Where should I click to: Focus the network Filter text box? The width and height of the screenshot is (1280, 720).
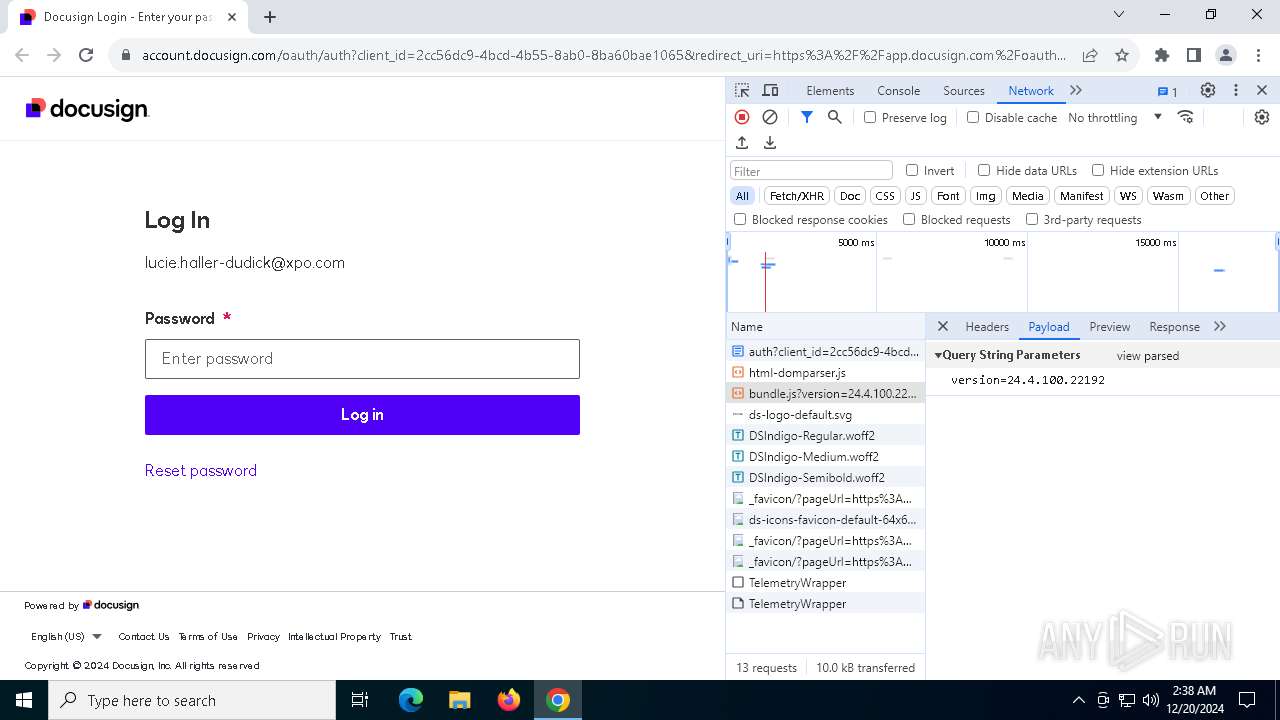point(811,171)
